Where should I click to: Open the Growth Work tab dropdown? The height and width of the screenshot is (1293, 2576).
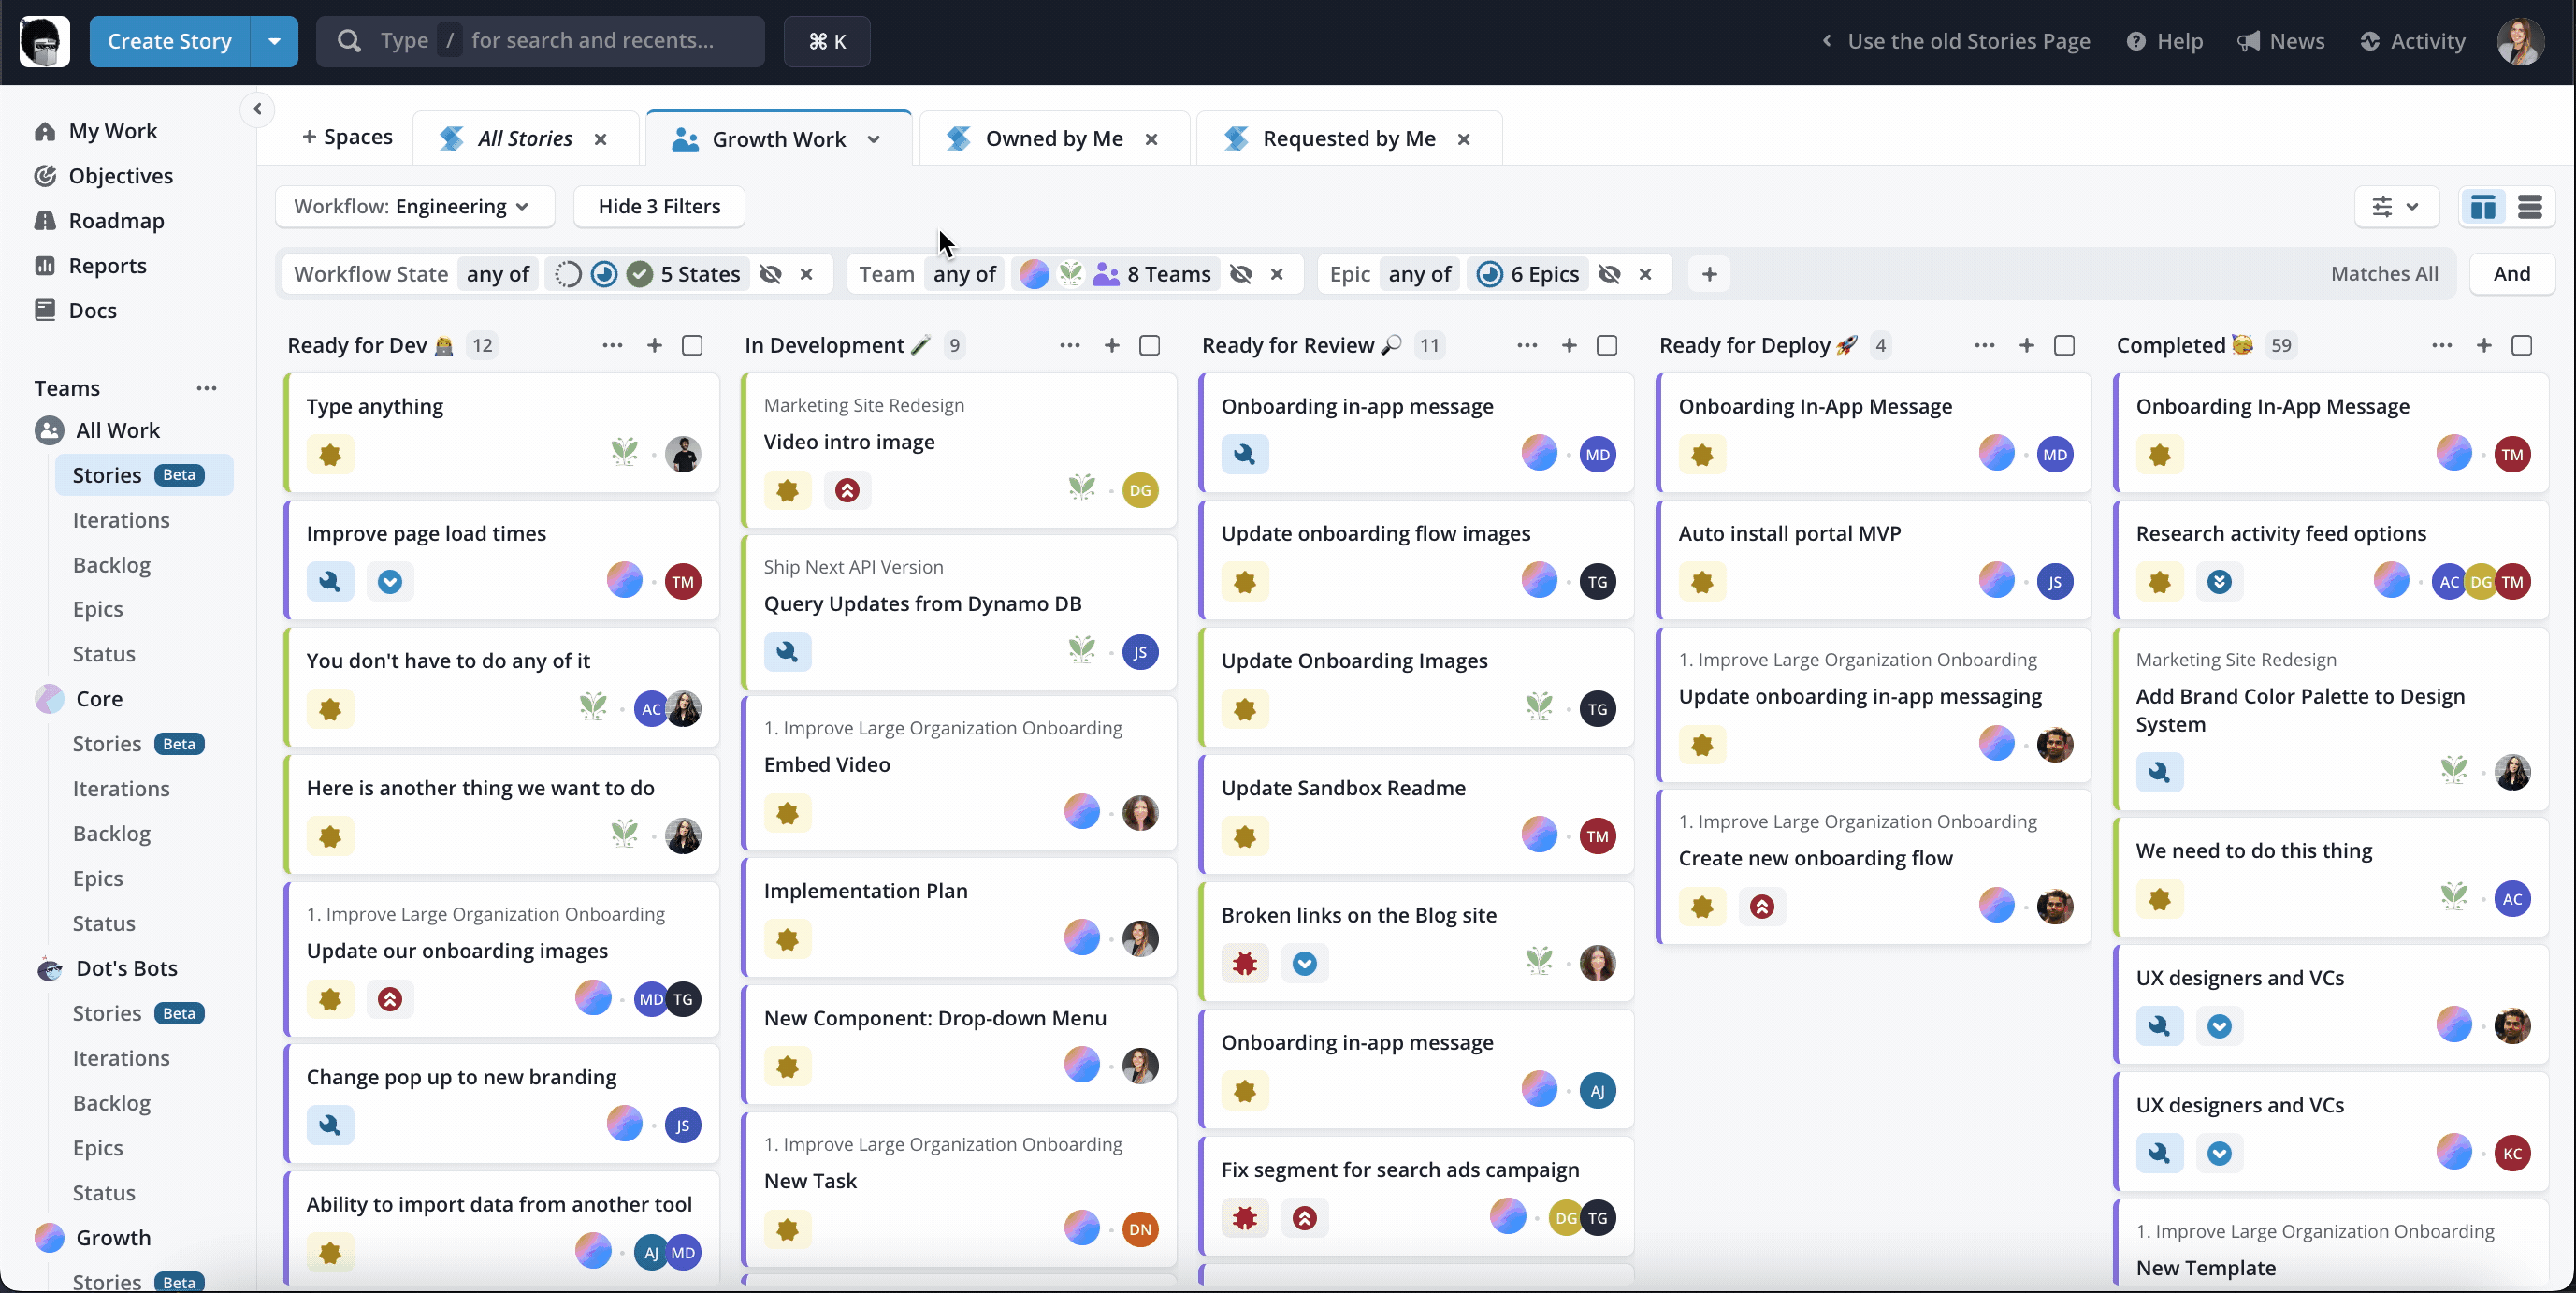point(873,139)
